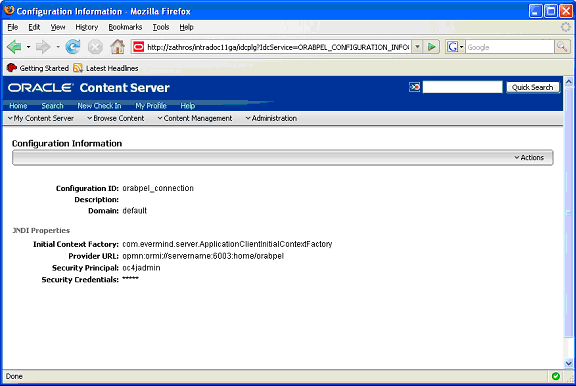The height and width of the screenshot is (386, 576).
Task: Click the orabpel_connection configuration ID value
Action: point(158,188)
